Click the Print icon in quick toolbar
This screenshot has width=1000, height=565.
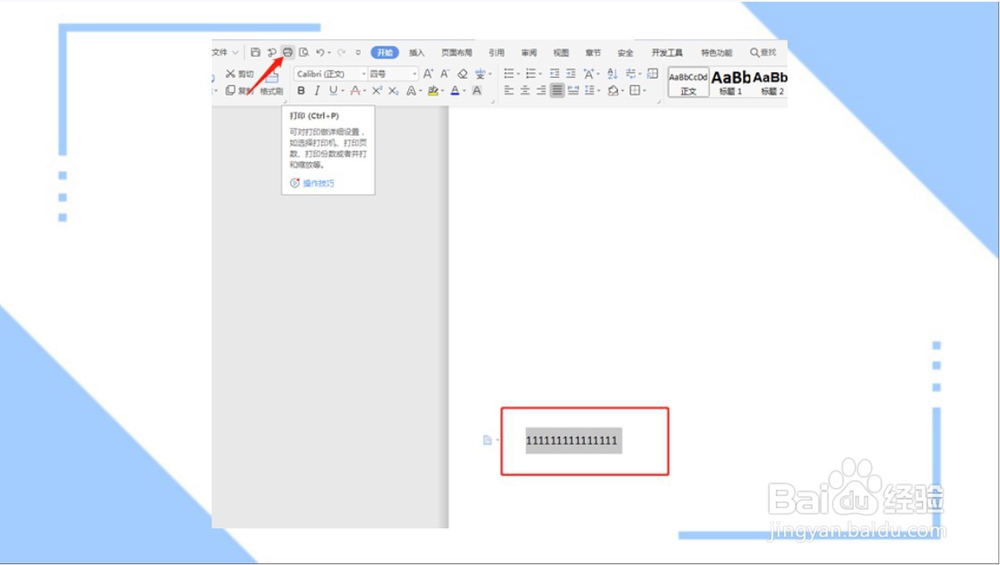tap(288, 52)
